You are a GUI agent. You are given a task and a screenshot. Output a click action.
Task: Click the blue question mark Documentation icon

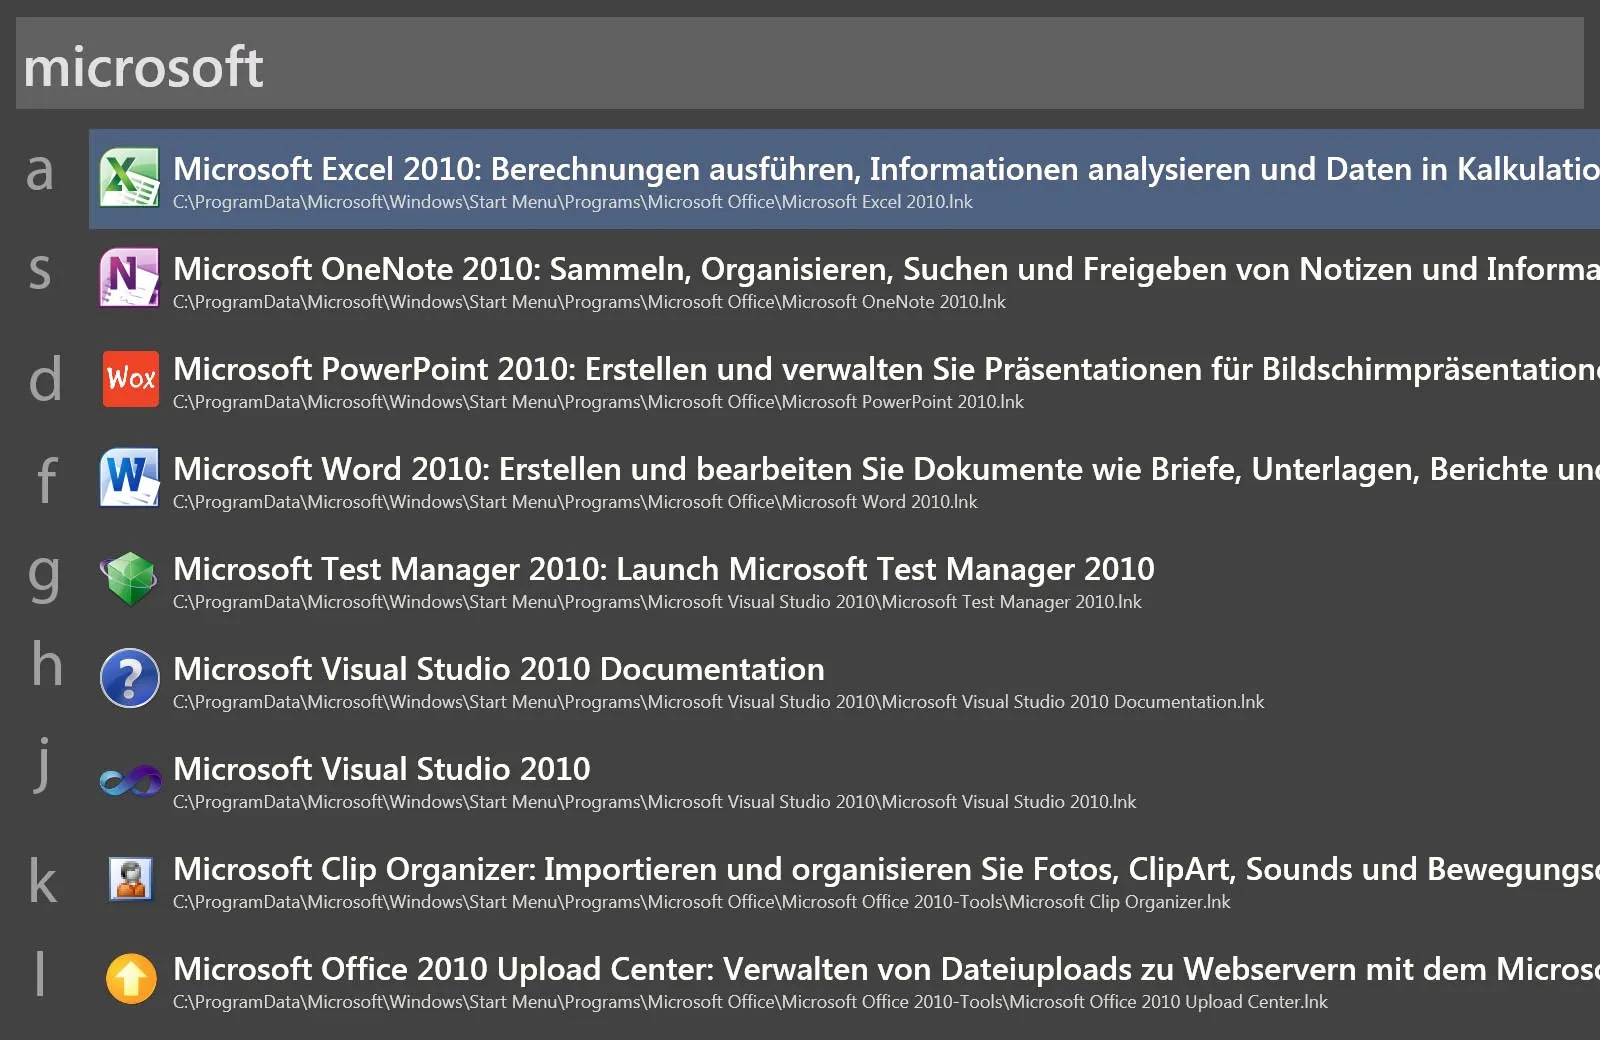[x=130, y=678]
